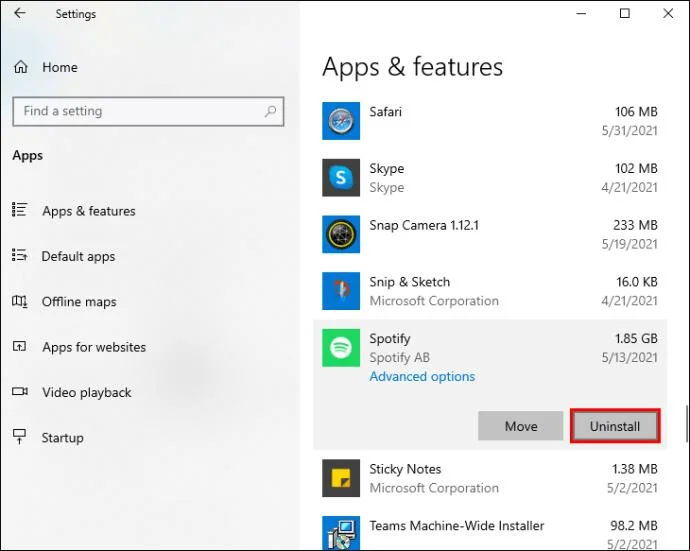
Task: Select the Safari compass app icon
Action: [x=341, y=121]
